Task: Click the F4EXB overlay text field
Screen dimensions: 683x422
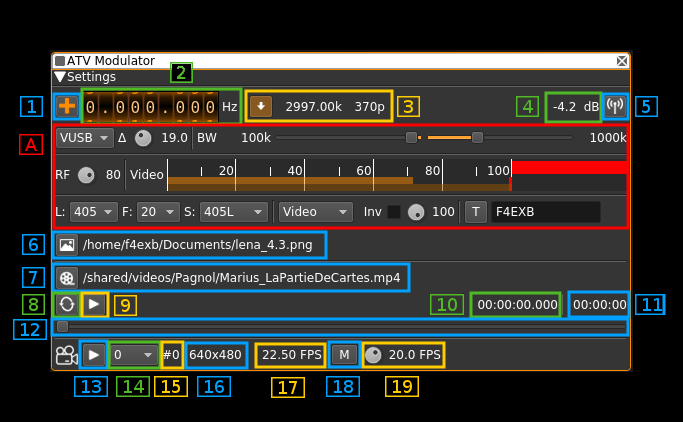Action: pyautogui.click(x=545, y=212)
